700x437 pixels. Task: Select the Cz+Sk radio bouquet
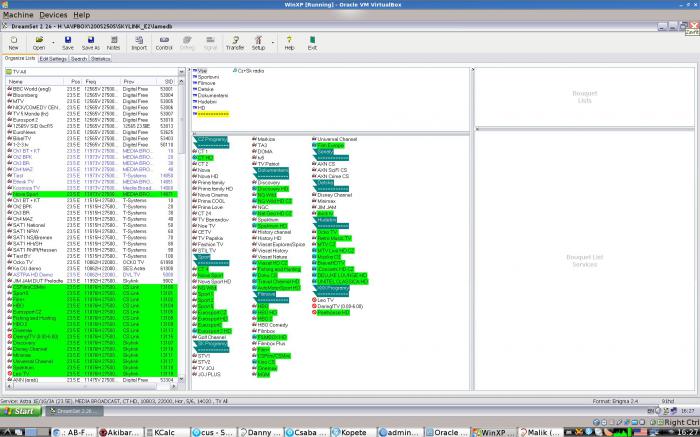pyautogui.click(x=248, y=71)
